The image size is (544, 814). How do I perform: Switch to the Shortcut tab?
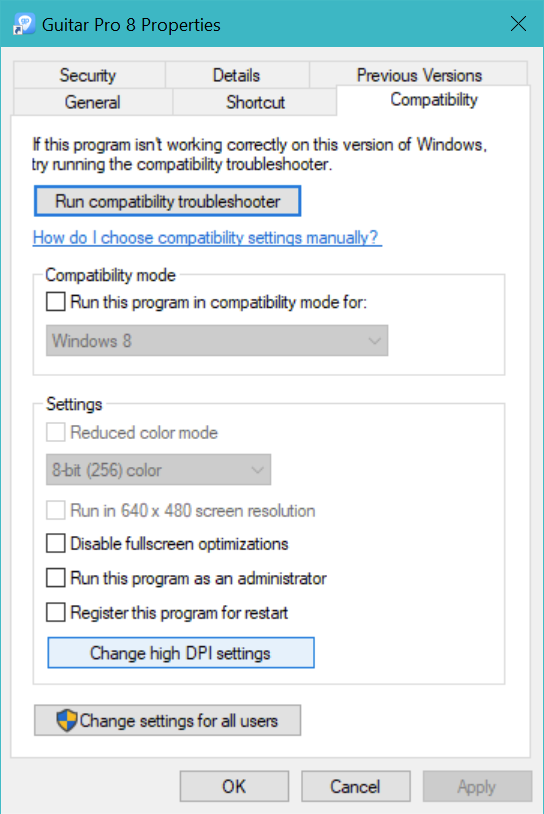[255, 102]
